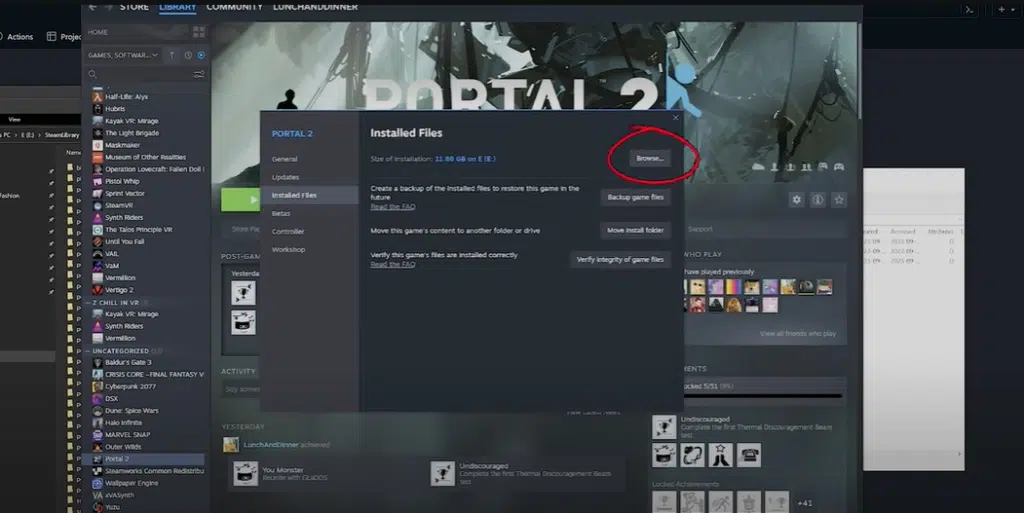Open Read the FAQ under backup
1024x513 pixels.
[x=392, y=207]
